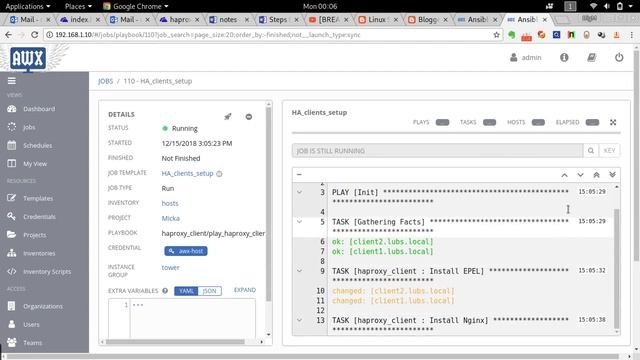Viewport: 640px width, 360px height.
Task: Click the JOBS breadcrumb link
Action: (105, 81)
